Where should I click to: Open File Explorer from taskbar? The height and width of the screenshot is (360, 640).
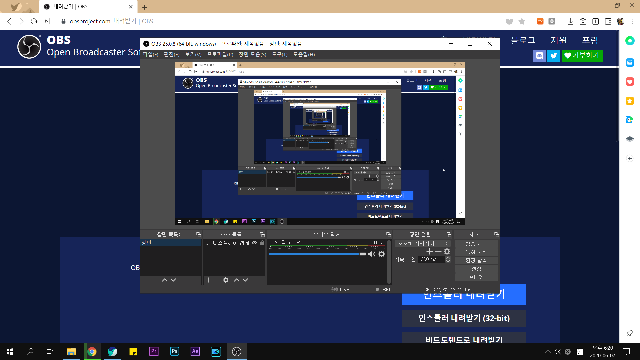click(x=71, y=351)
